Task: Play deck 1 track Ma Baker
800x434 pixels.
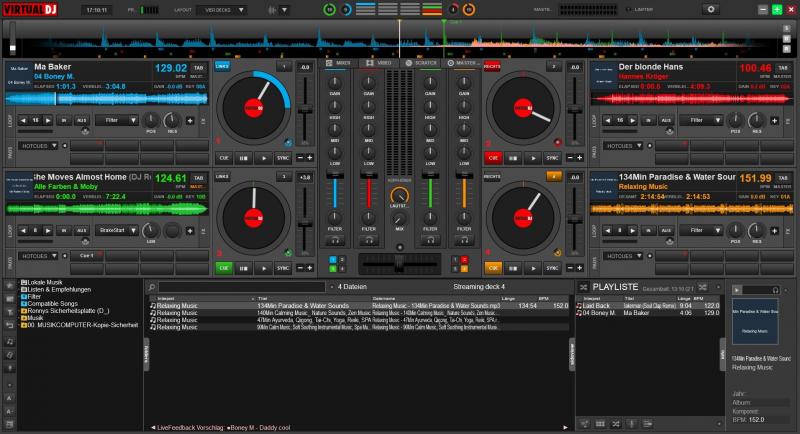Action: pyautogui.click(x=263, y=158)
